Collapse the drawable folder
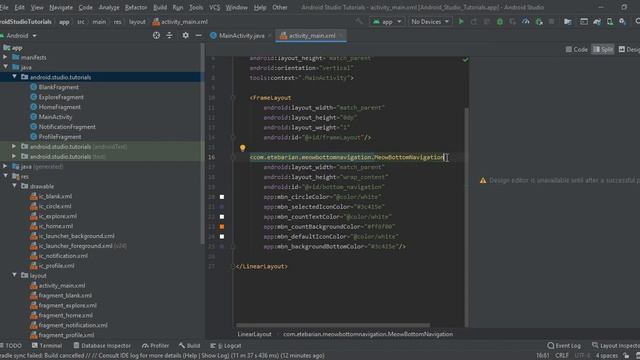 point(14,186)
